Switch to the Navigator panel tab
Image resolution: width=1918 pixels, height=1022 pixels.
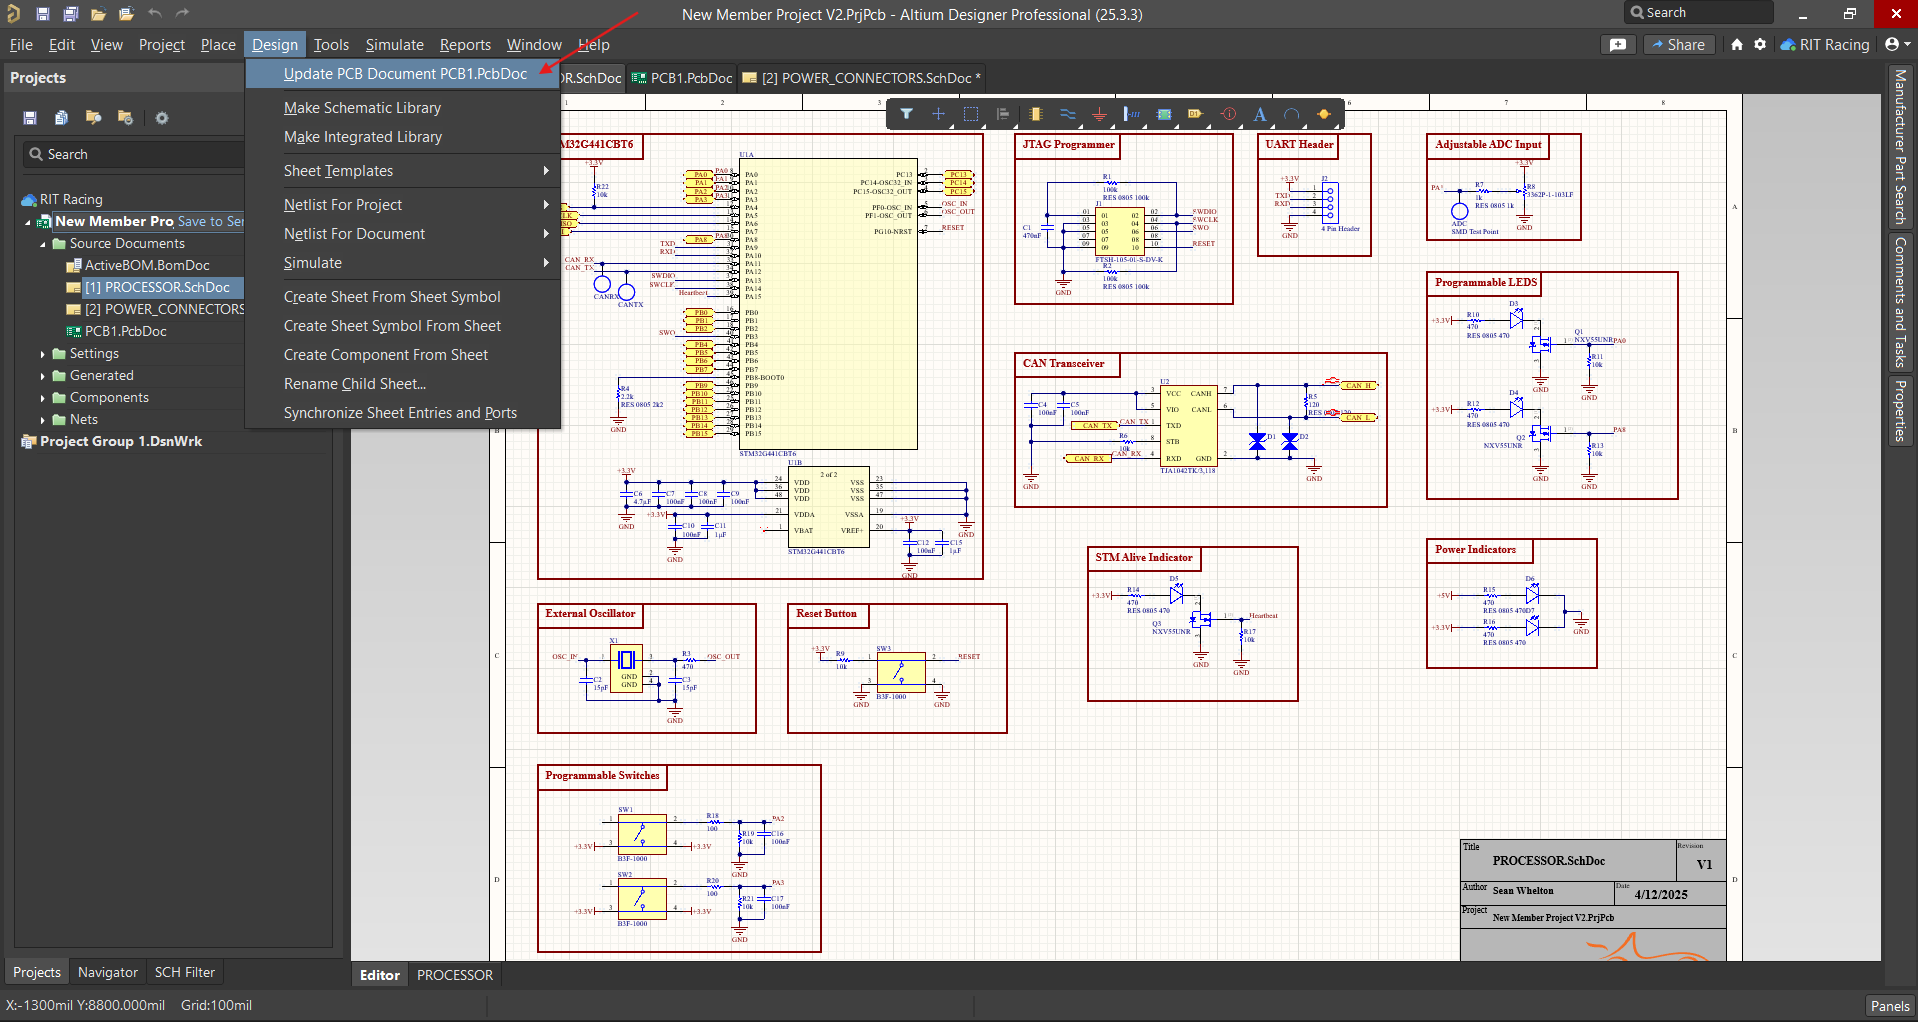108,972
